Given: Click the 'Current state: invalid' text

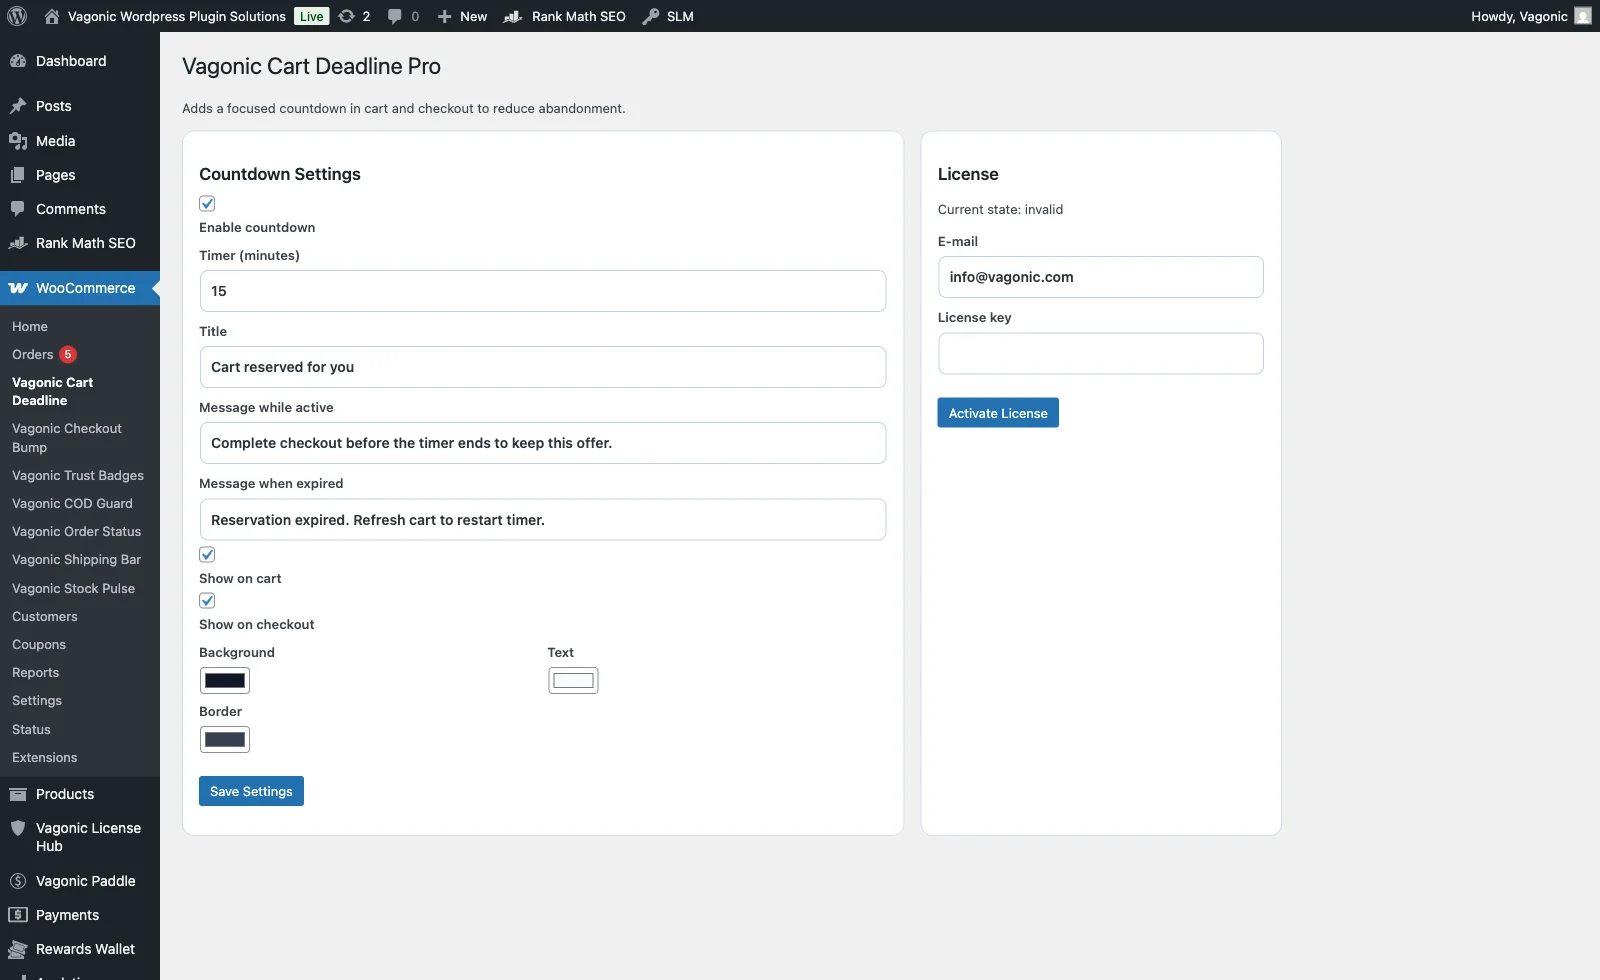Looking at the screenshot, I should click(1000, 210).
